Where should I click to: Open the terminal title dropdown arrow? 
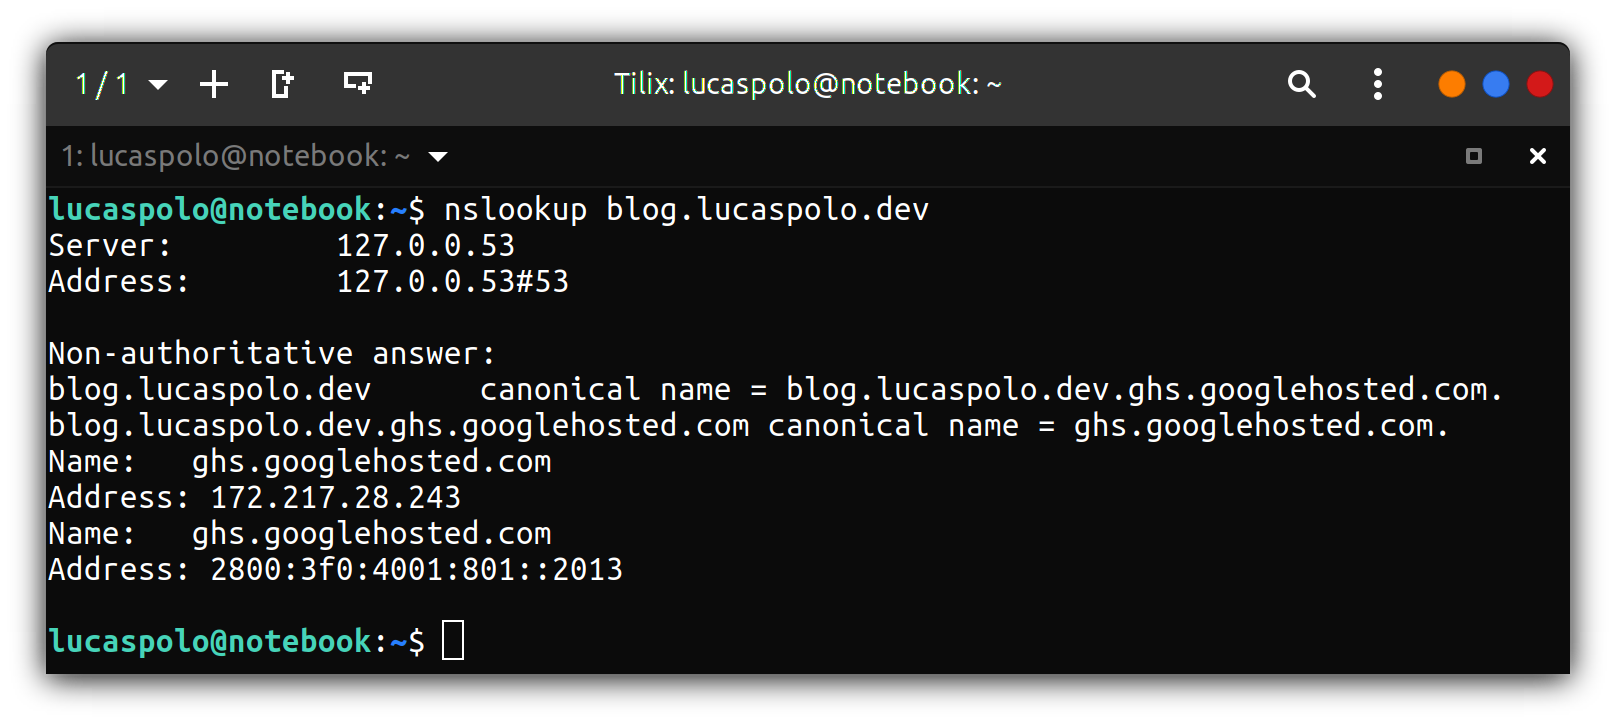pos(438,157)
